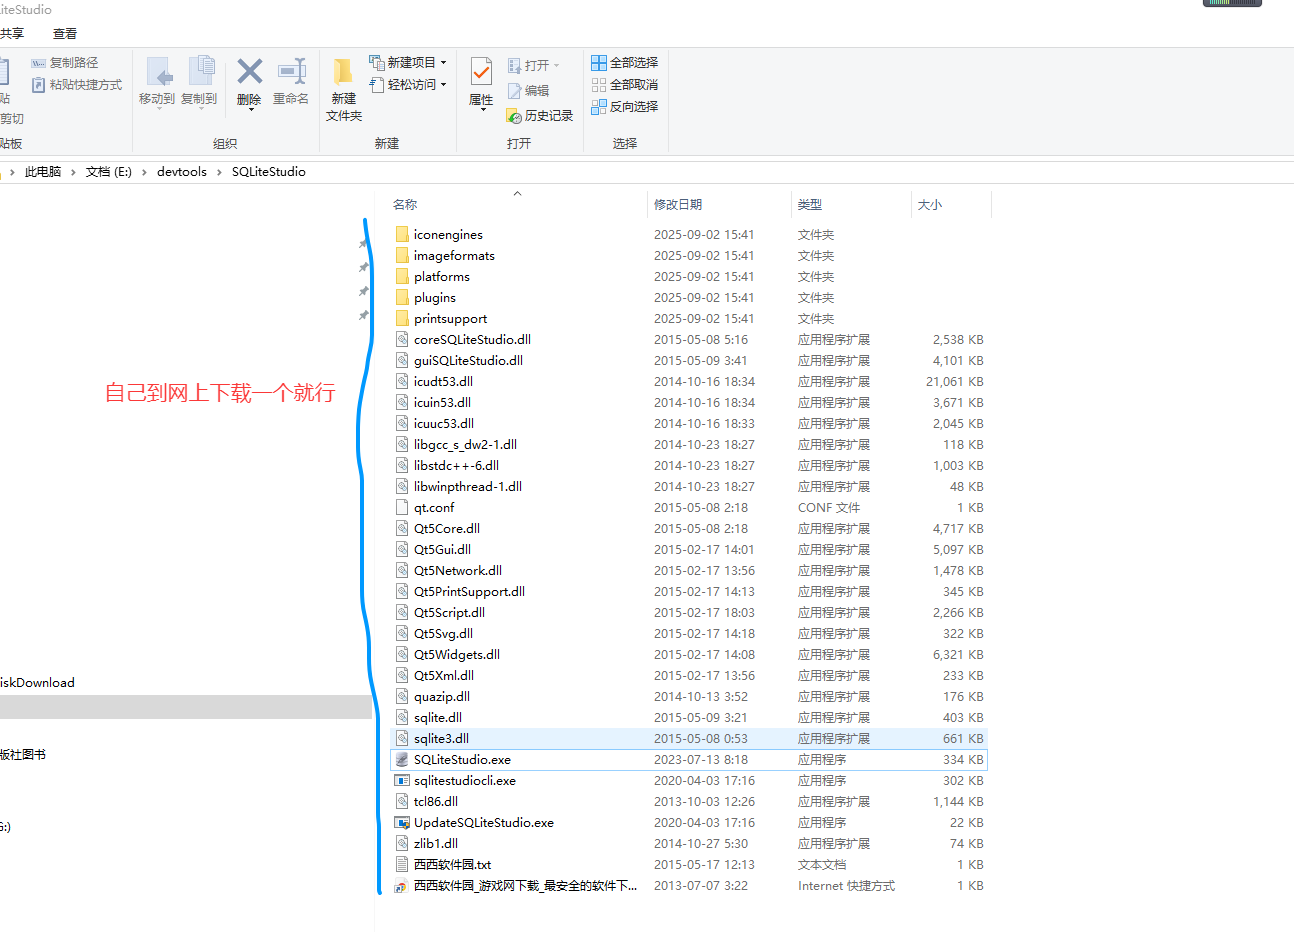Click Select none (全部取消)
This screenshot has width=1294, height=932.
pyautogui.click(x=625, y=84)
